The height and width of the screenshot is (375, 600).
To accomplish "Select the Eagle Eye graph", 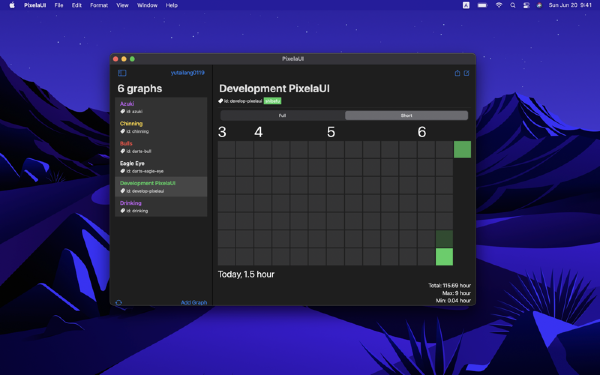I will pos(161,167).
